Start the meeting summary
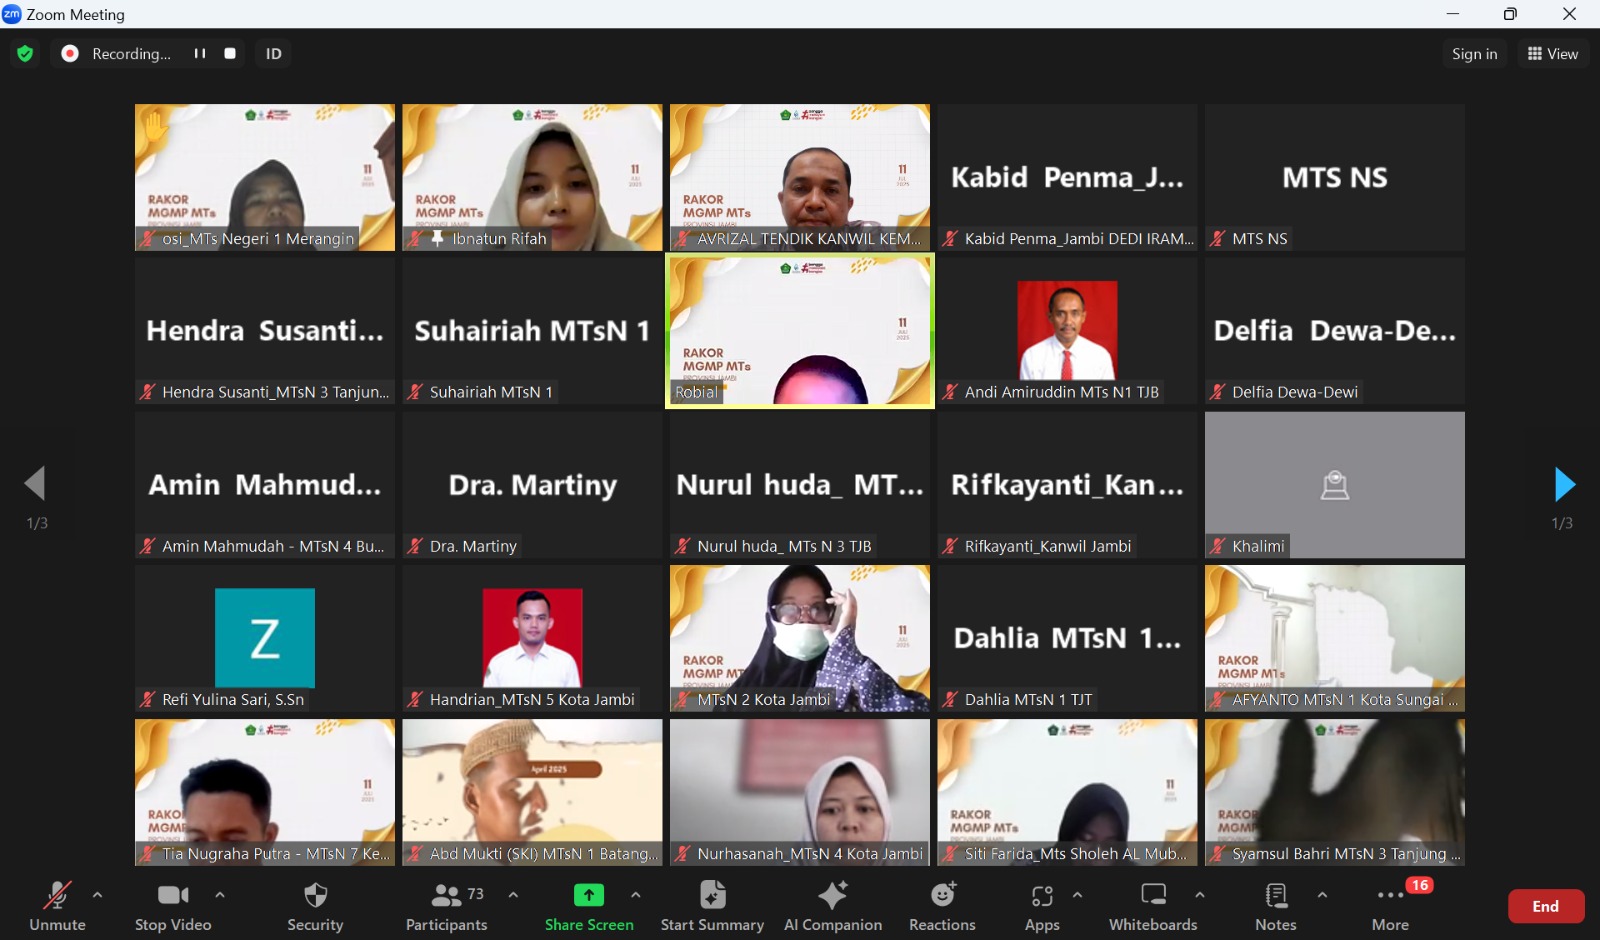Viewport: 1600px width, 940px height. tap(712, 906)
